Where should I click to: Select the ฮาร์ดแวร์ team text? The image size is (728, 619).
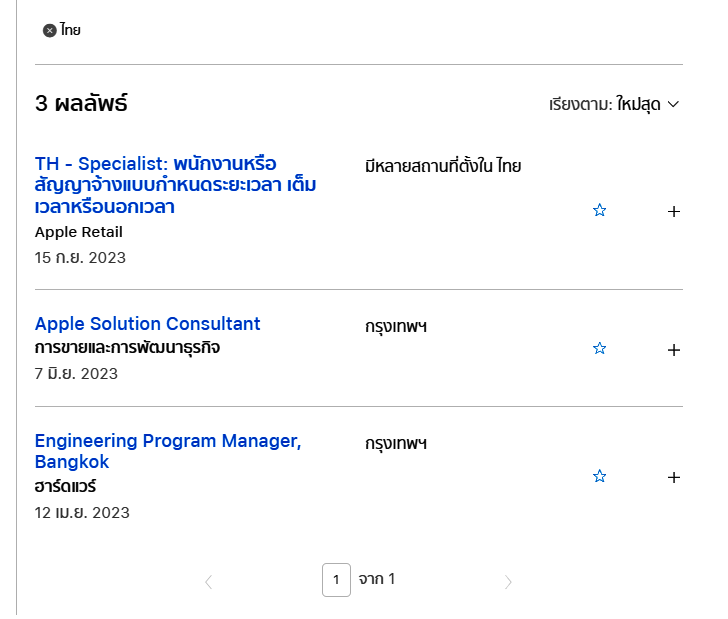[65, 487]
